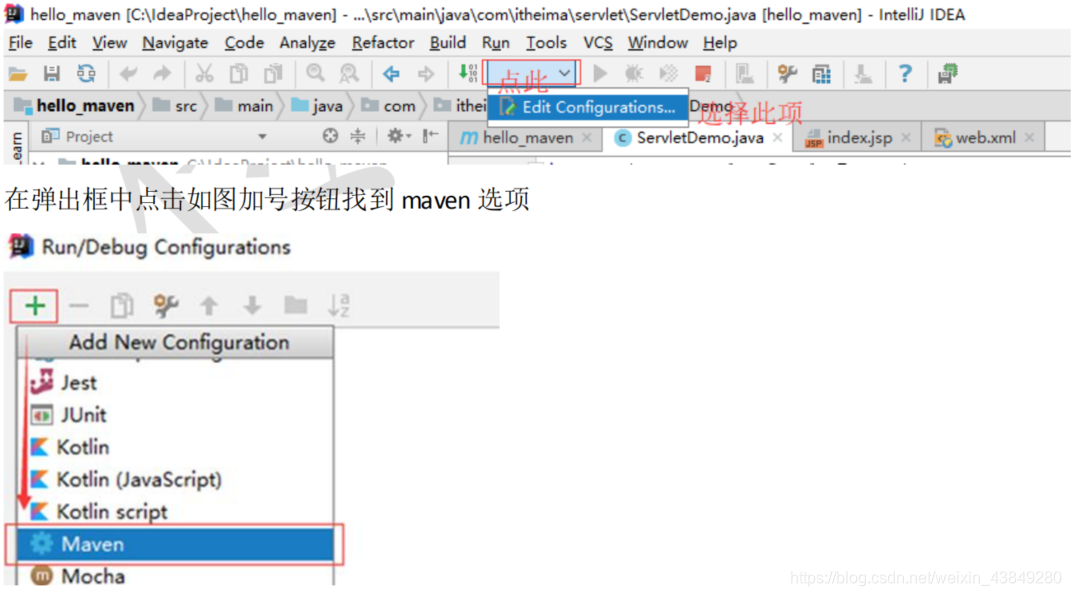Click the Copy Configuration icon in dialog
The height and width of the screenshot is (596, 1071).
point(122,306)
